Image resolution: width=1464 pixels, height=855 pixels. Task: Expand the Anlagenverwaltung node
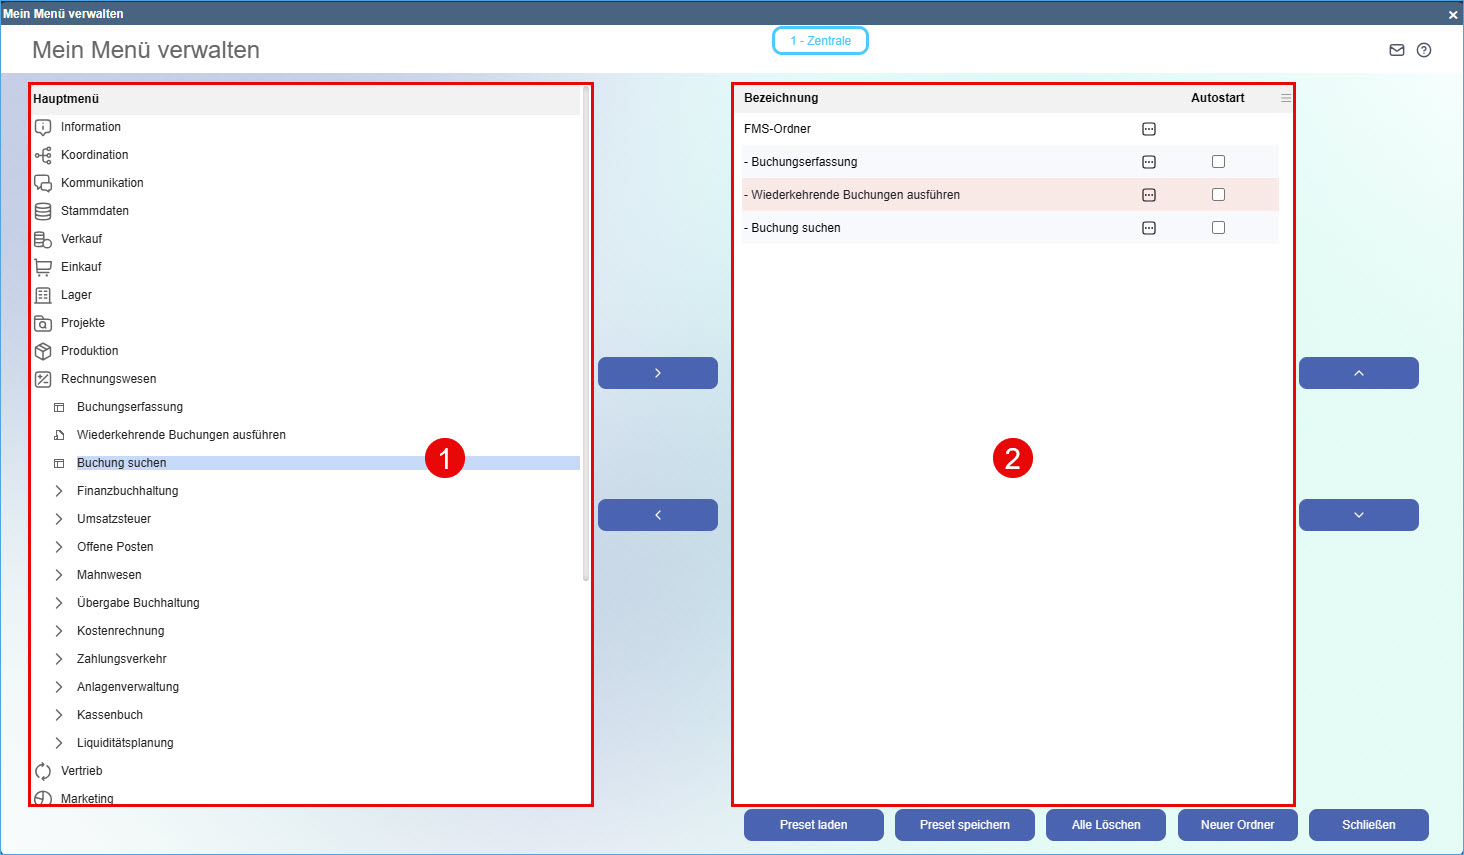[59, 687]
